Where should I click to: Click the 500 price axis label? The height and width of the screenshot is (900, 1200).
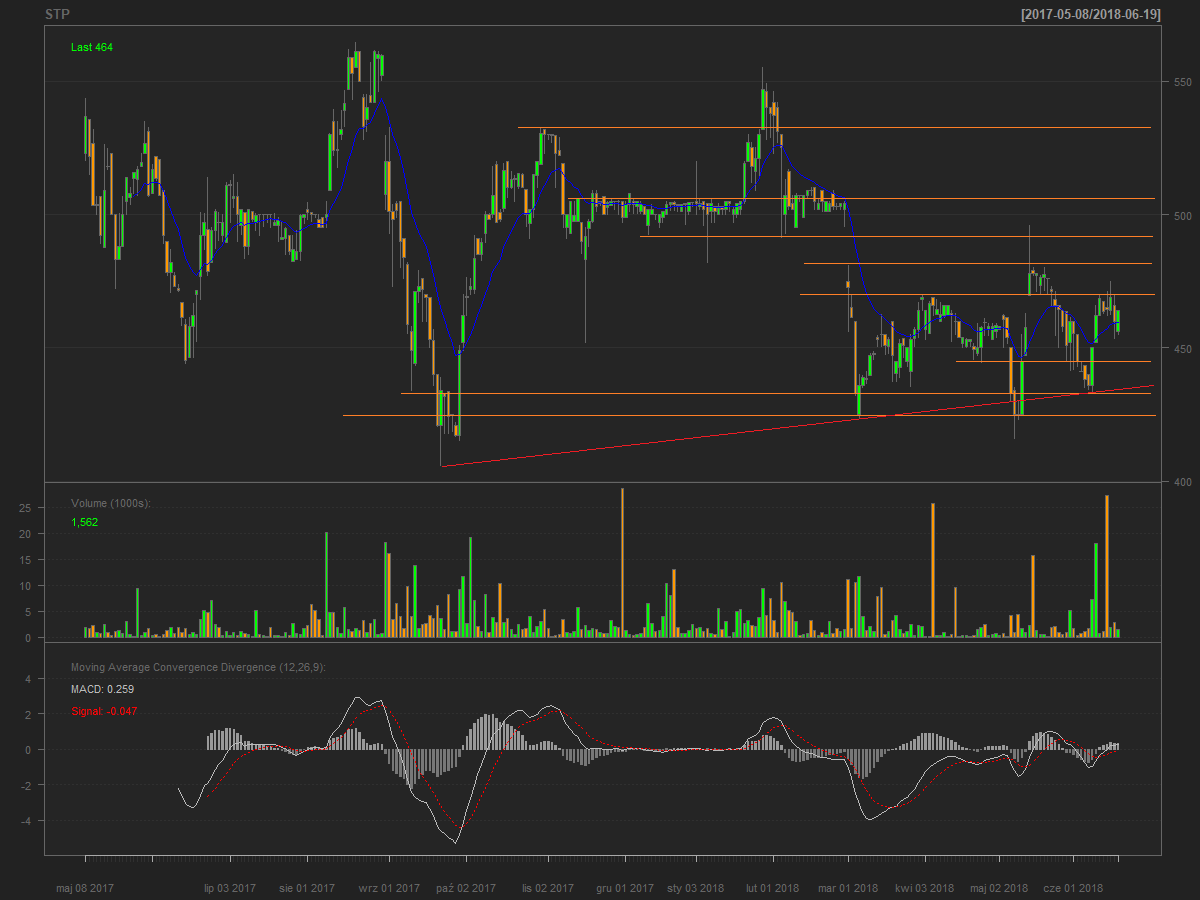(x=1184, y=215)
